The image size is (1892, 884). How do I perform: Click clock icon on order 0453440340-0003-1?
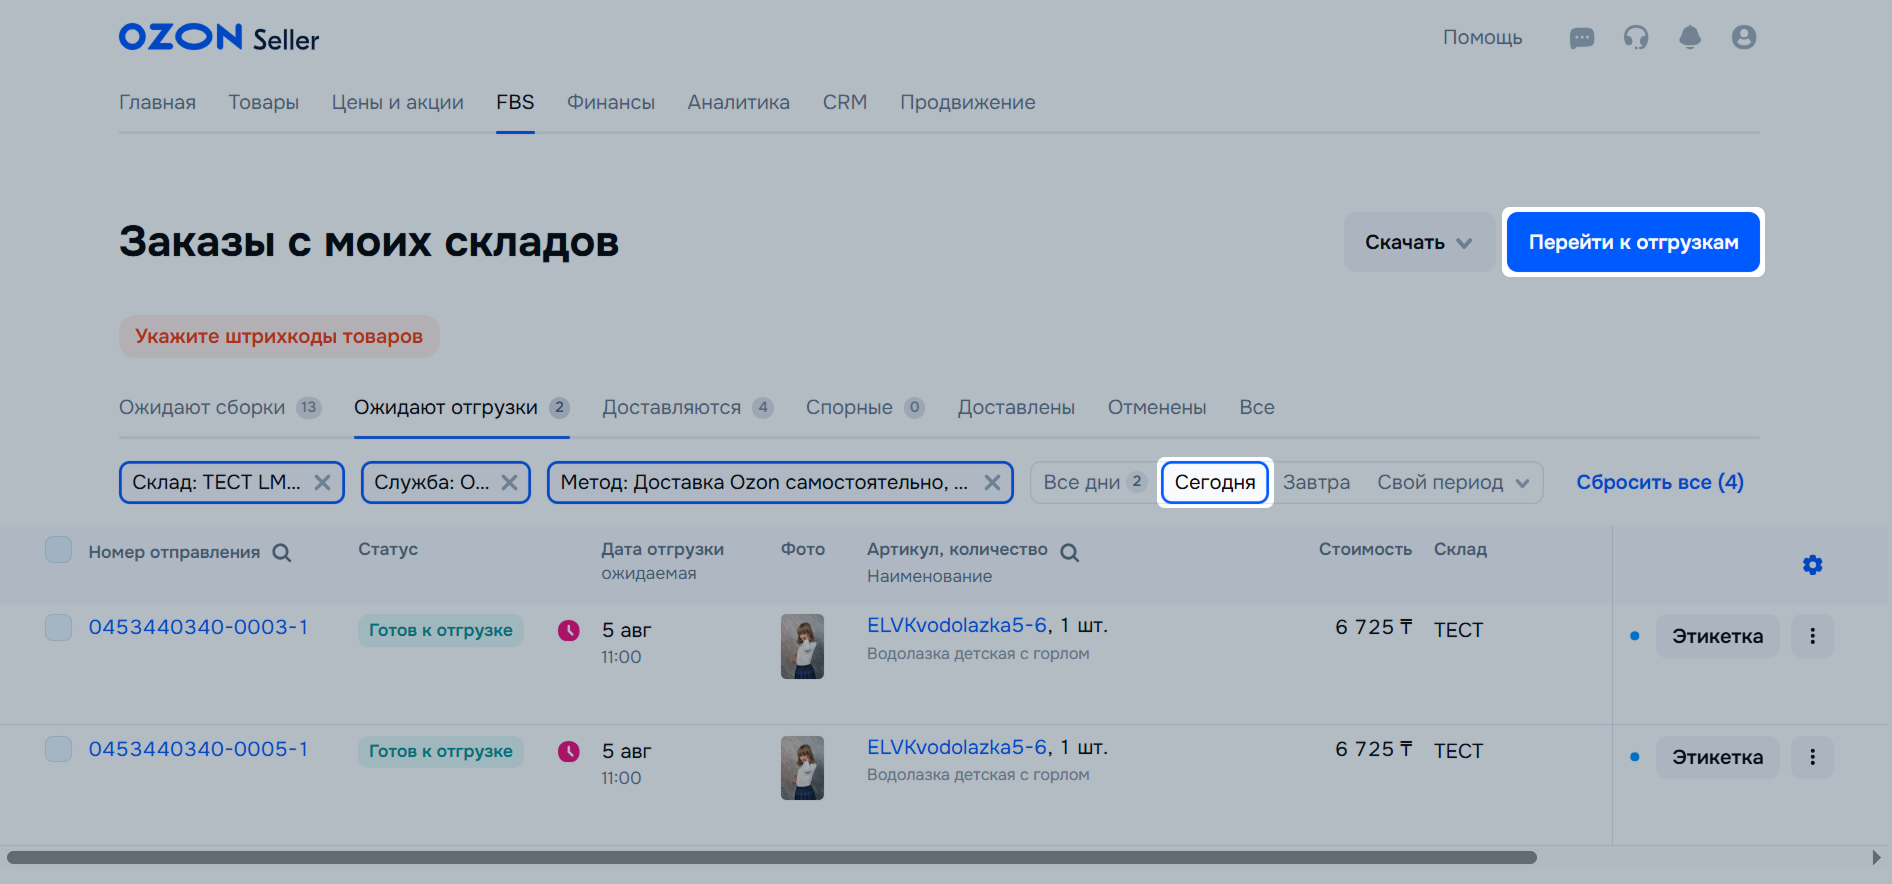pos(568,630)
